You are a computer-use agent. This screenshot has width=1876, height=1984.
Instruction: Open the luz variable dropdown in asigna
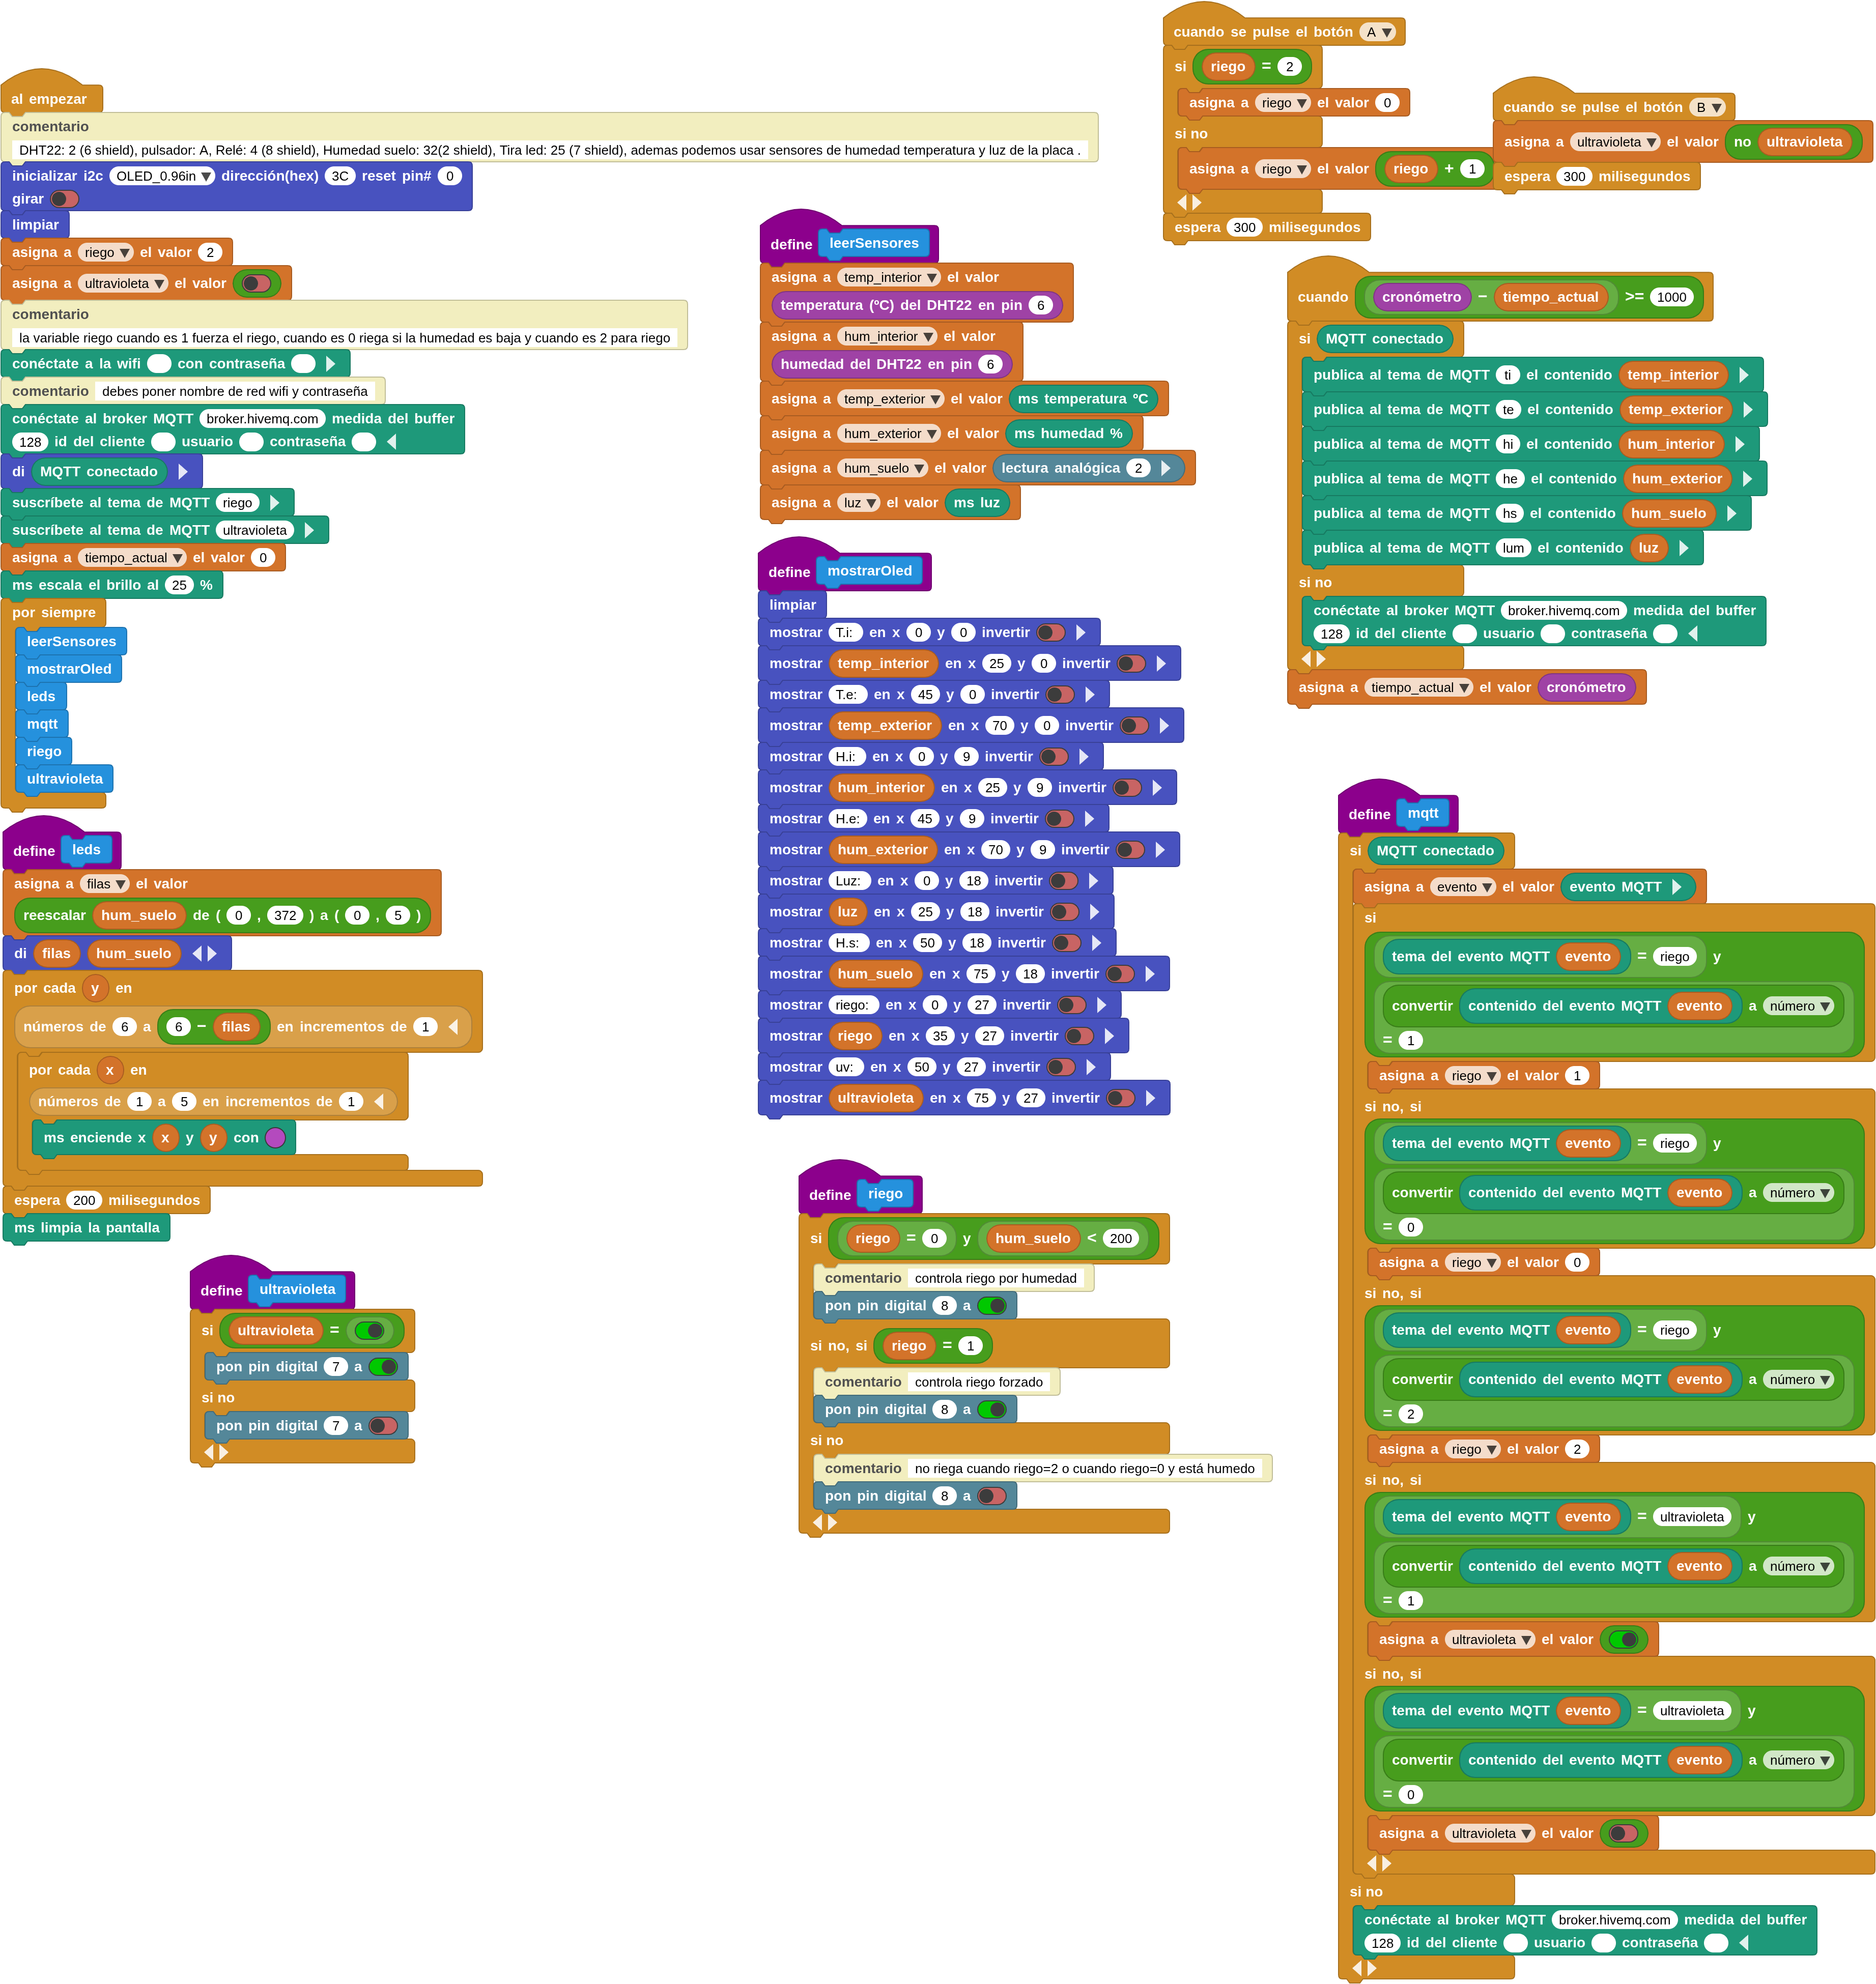(858, 503)
